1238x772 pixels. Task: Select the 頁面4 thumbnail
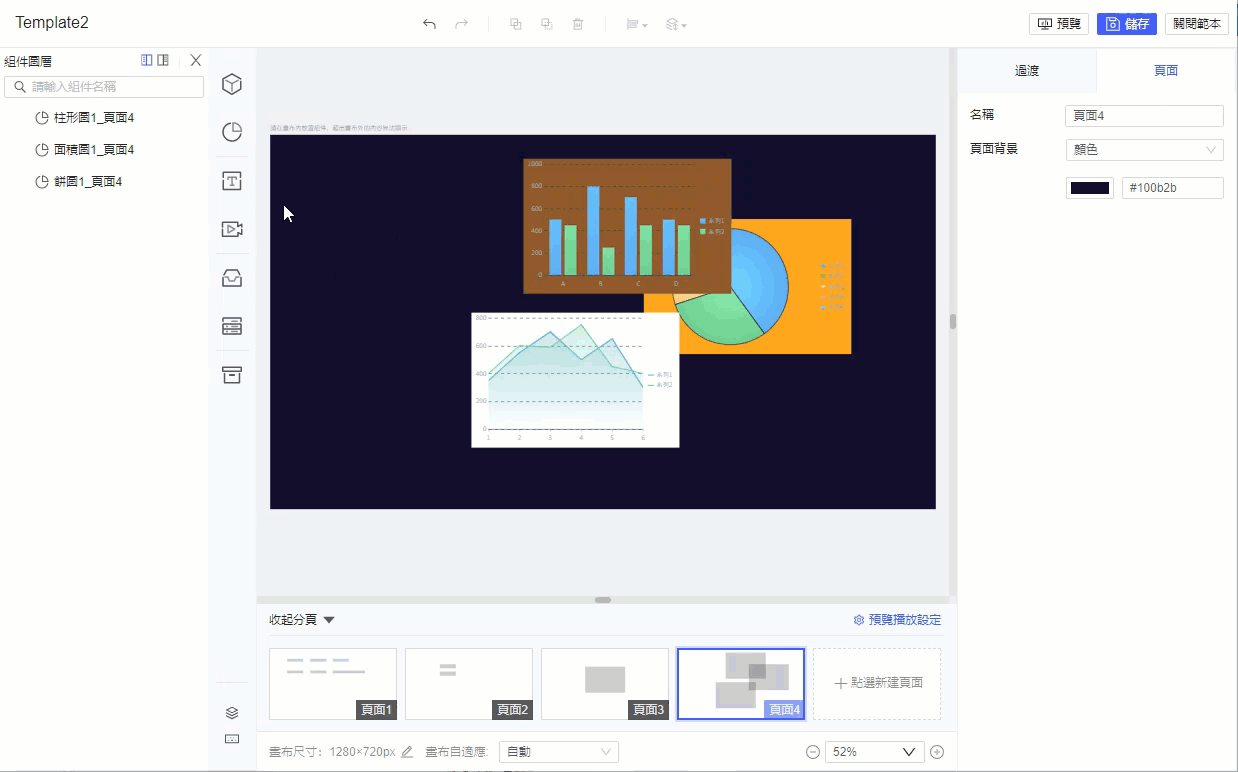pos(741,684)
